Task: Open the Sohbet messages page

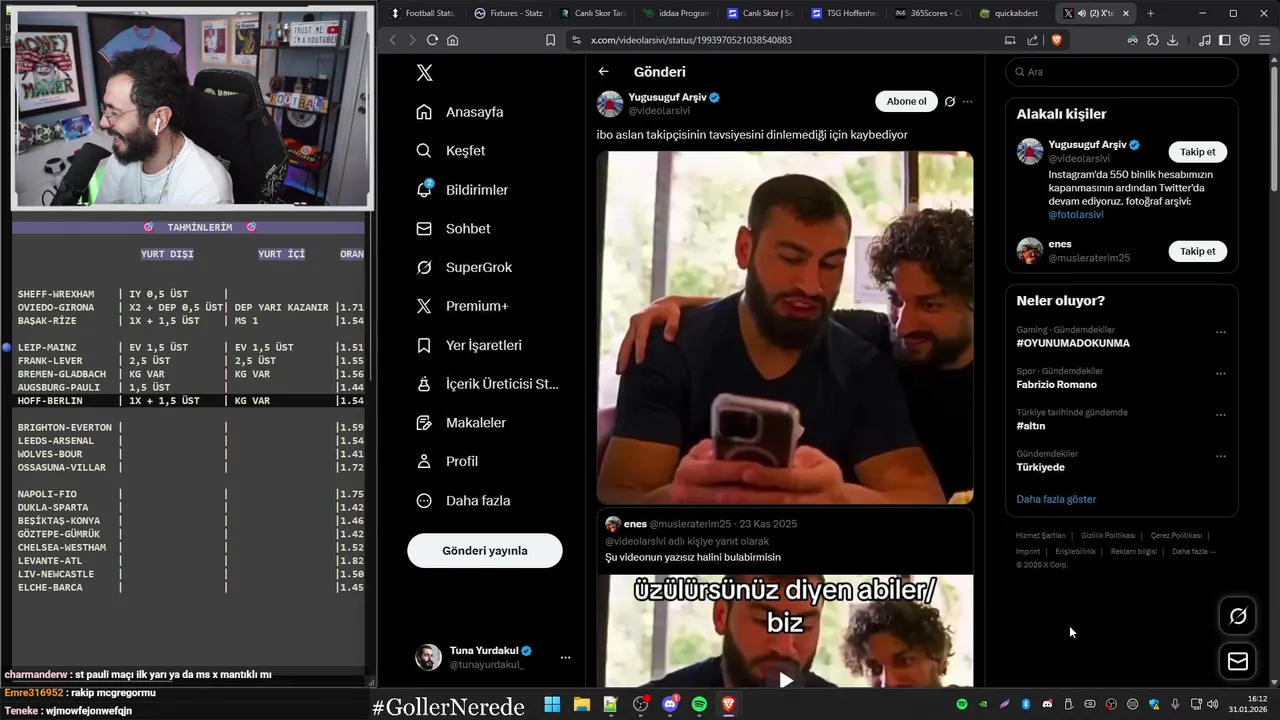Action: click(453, 229)
